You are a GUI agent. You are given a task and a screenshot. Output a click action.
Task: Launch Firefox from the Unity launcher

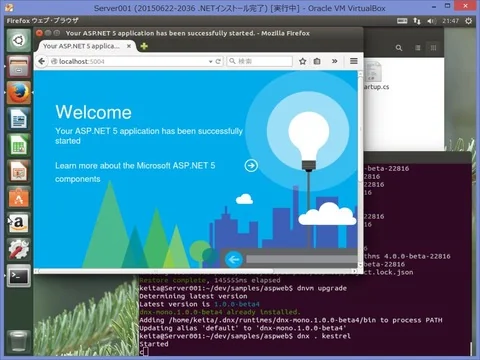coord(18,93)
